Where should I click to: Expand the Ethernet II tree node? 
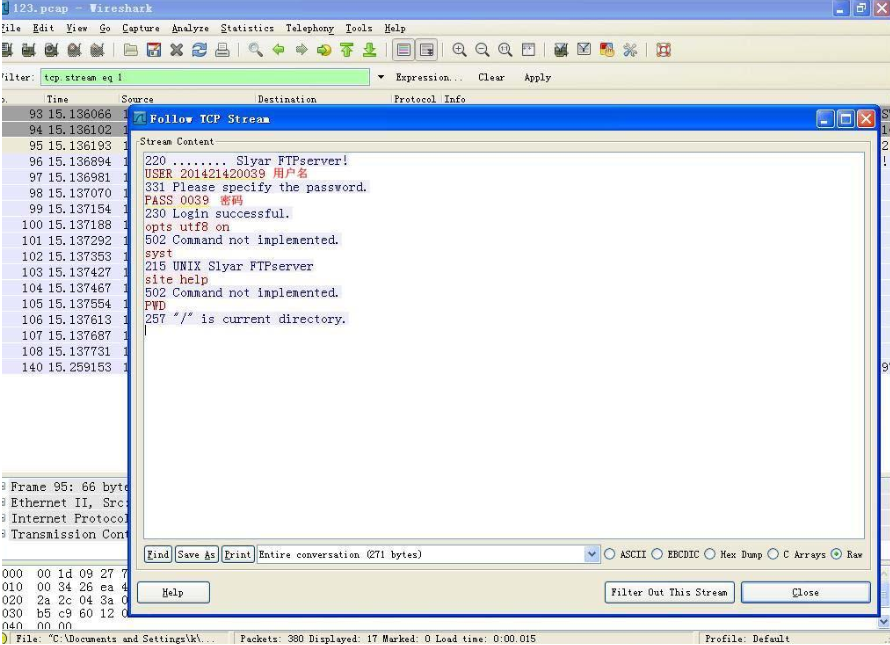tap(4, 502)
